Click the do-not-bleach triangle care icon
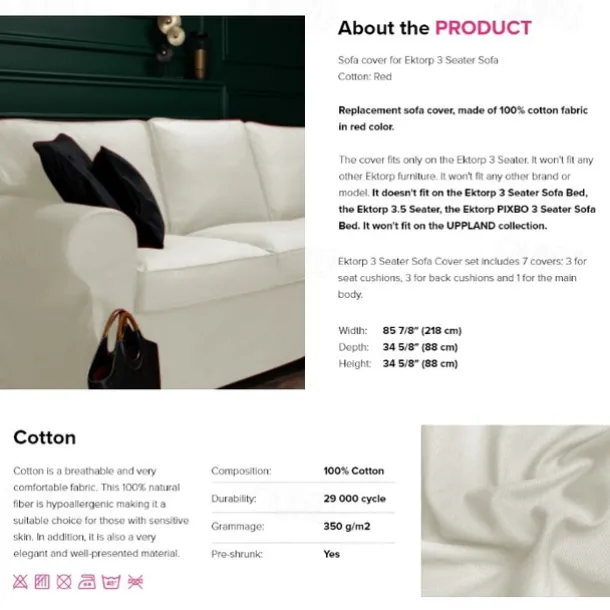Viewport: 610px width, 610px height. pyautogui.click(x=20, y=582)
